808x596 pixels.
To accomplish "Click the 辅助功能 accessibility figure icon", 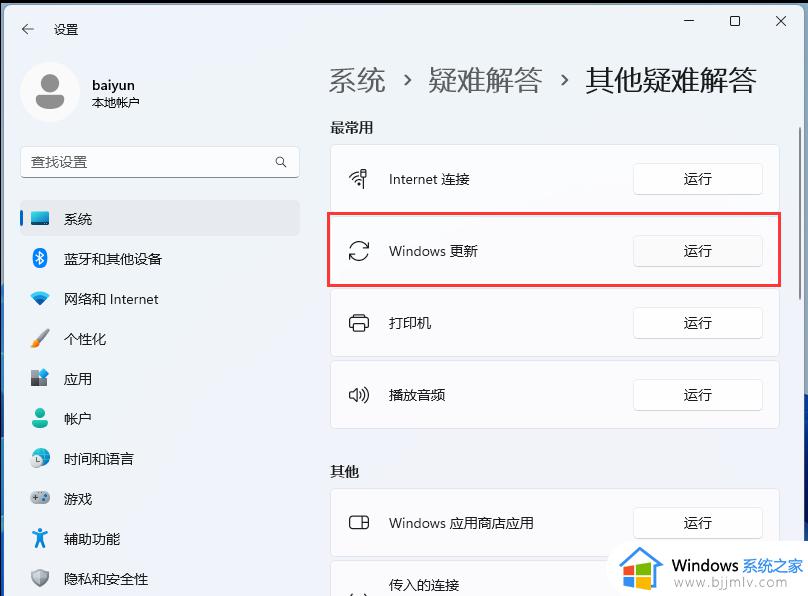I will tap(40, 538).
